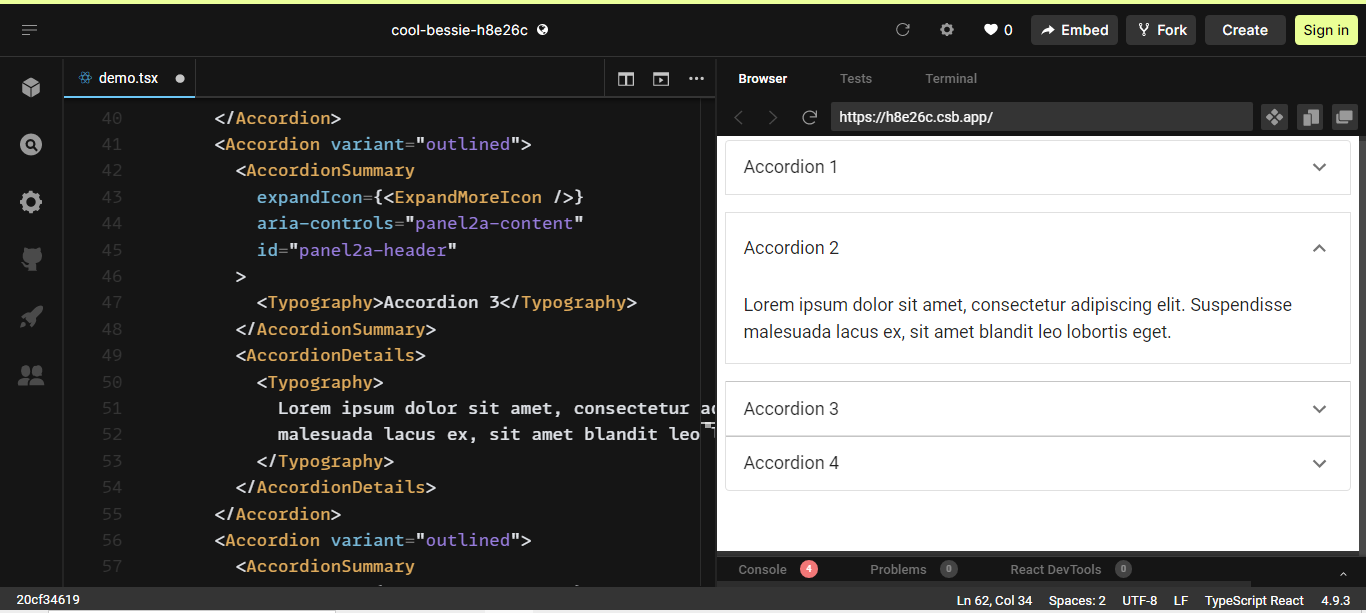Screen dimensions: 1366x613
Task: Click the commit hash 20cf34619
Action: [48, 600]
